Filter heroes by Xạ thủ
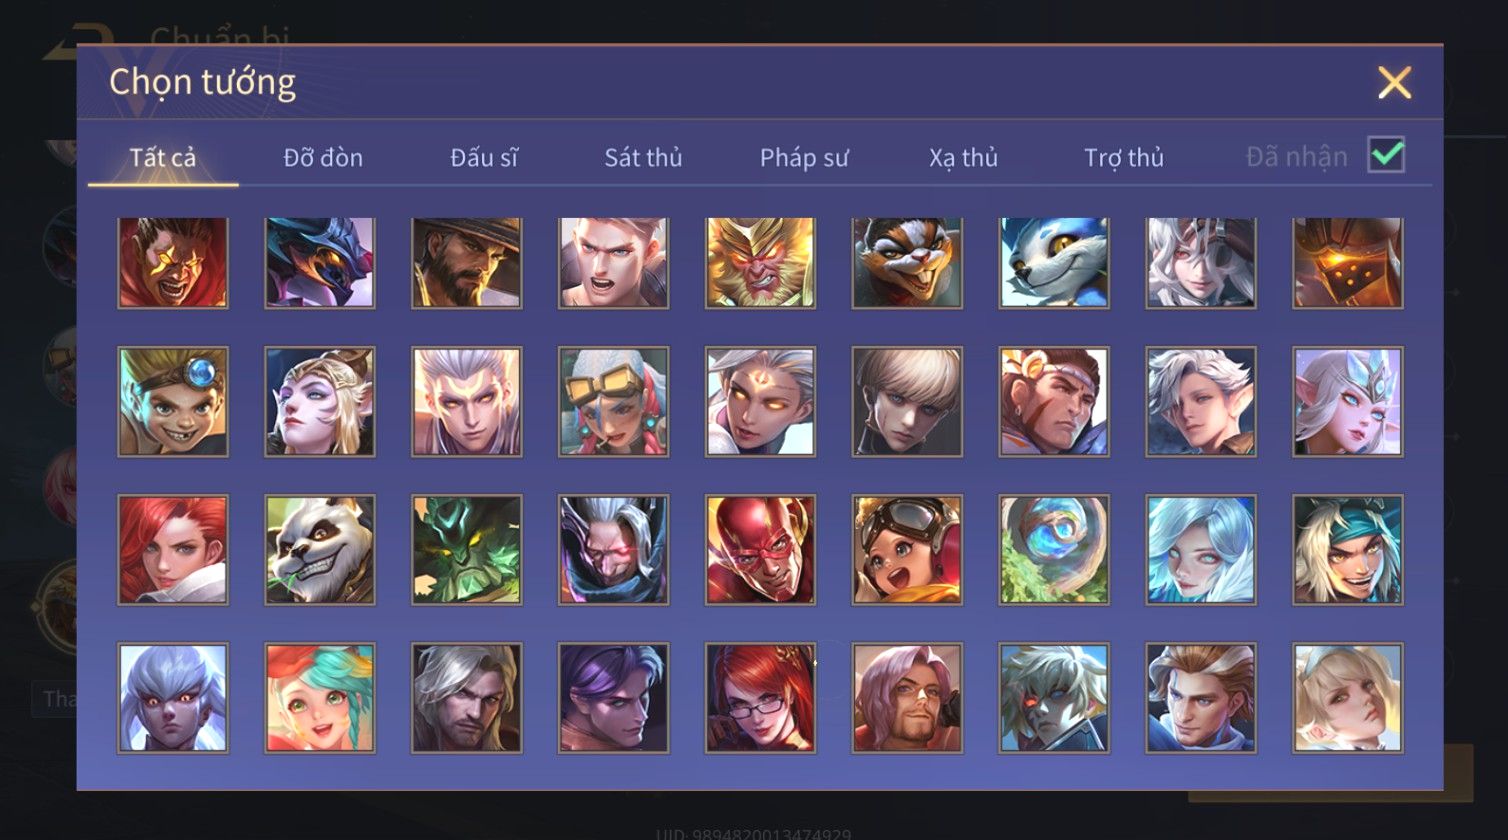The image size is (1508, 840). point(964,157)
